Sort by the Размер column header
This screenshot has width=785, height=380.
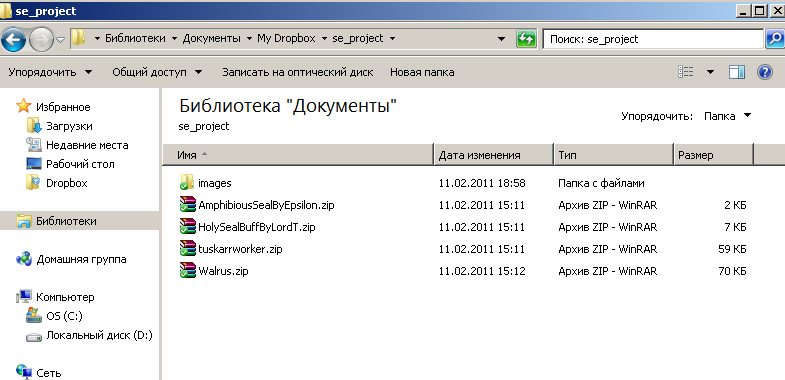coord(713,155)
